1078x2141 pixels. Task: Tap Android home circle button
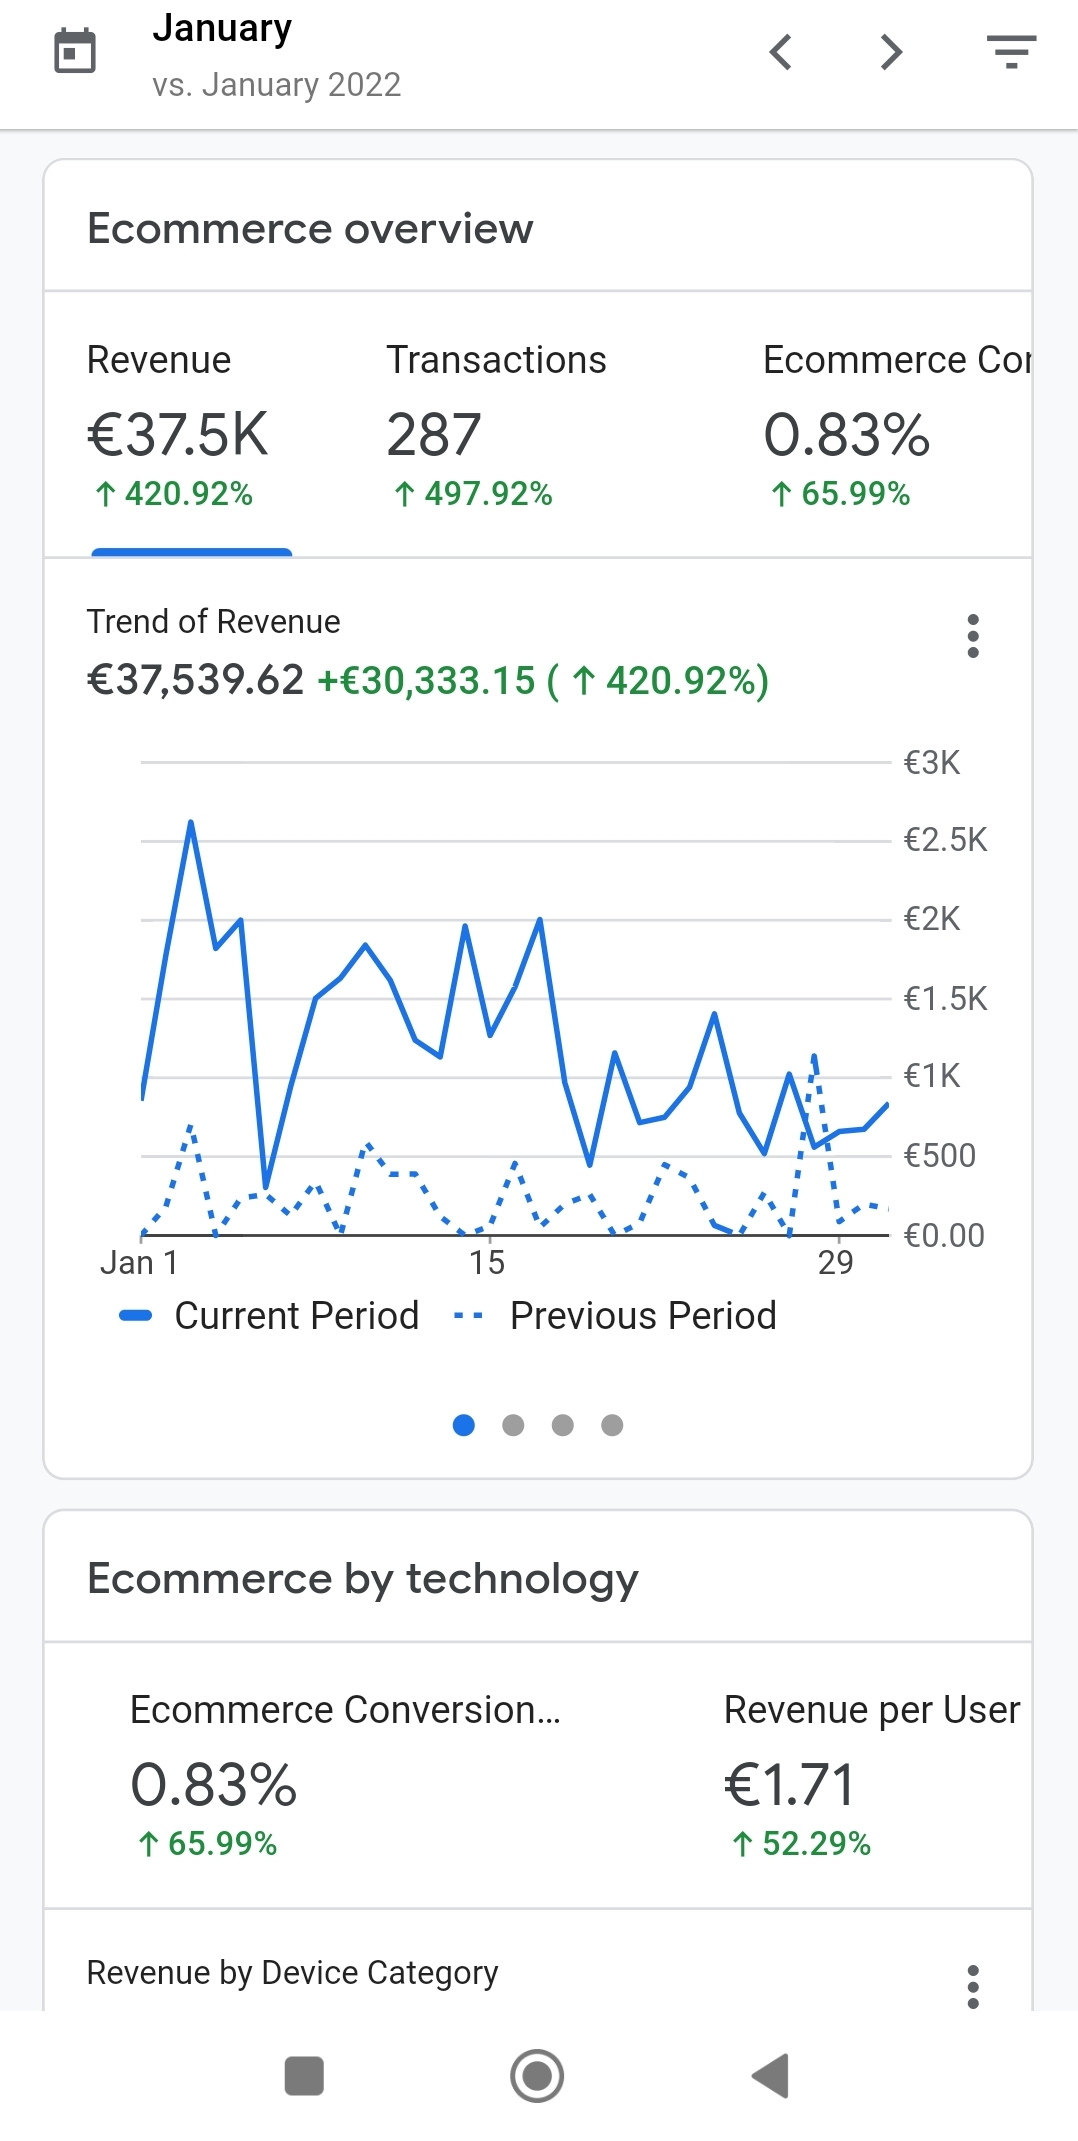pyautogui.click(x=537, y=2075)
